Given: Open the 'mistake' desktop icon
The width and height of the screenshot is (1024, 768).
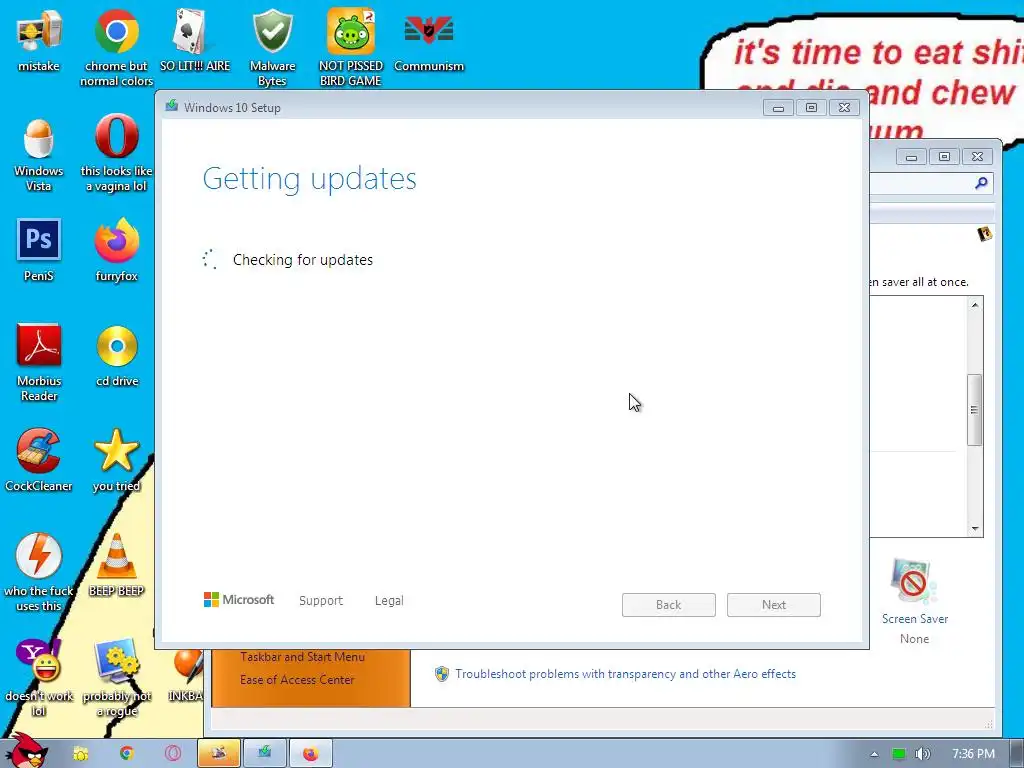Looking at the screenshot, I should [x=39, y=40].
